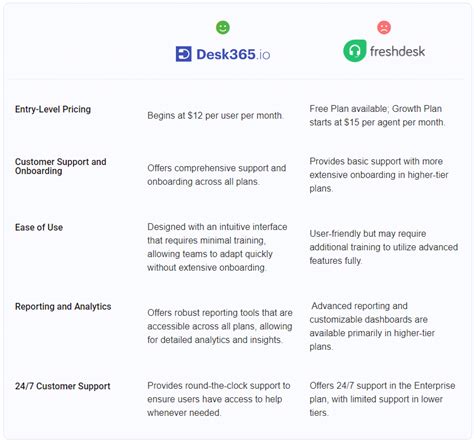Click "Provides basic support" Freshdesk cell
The width and height of the screenshot is (474, 443).
coord(379,175)
